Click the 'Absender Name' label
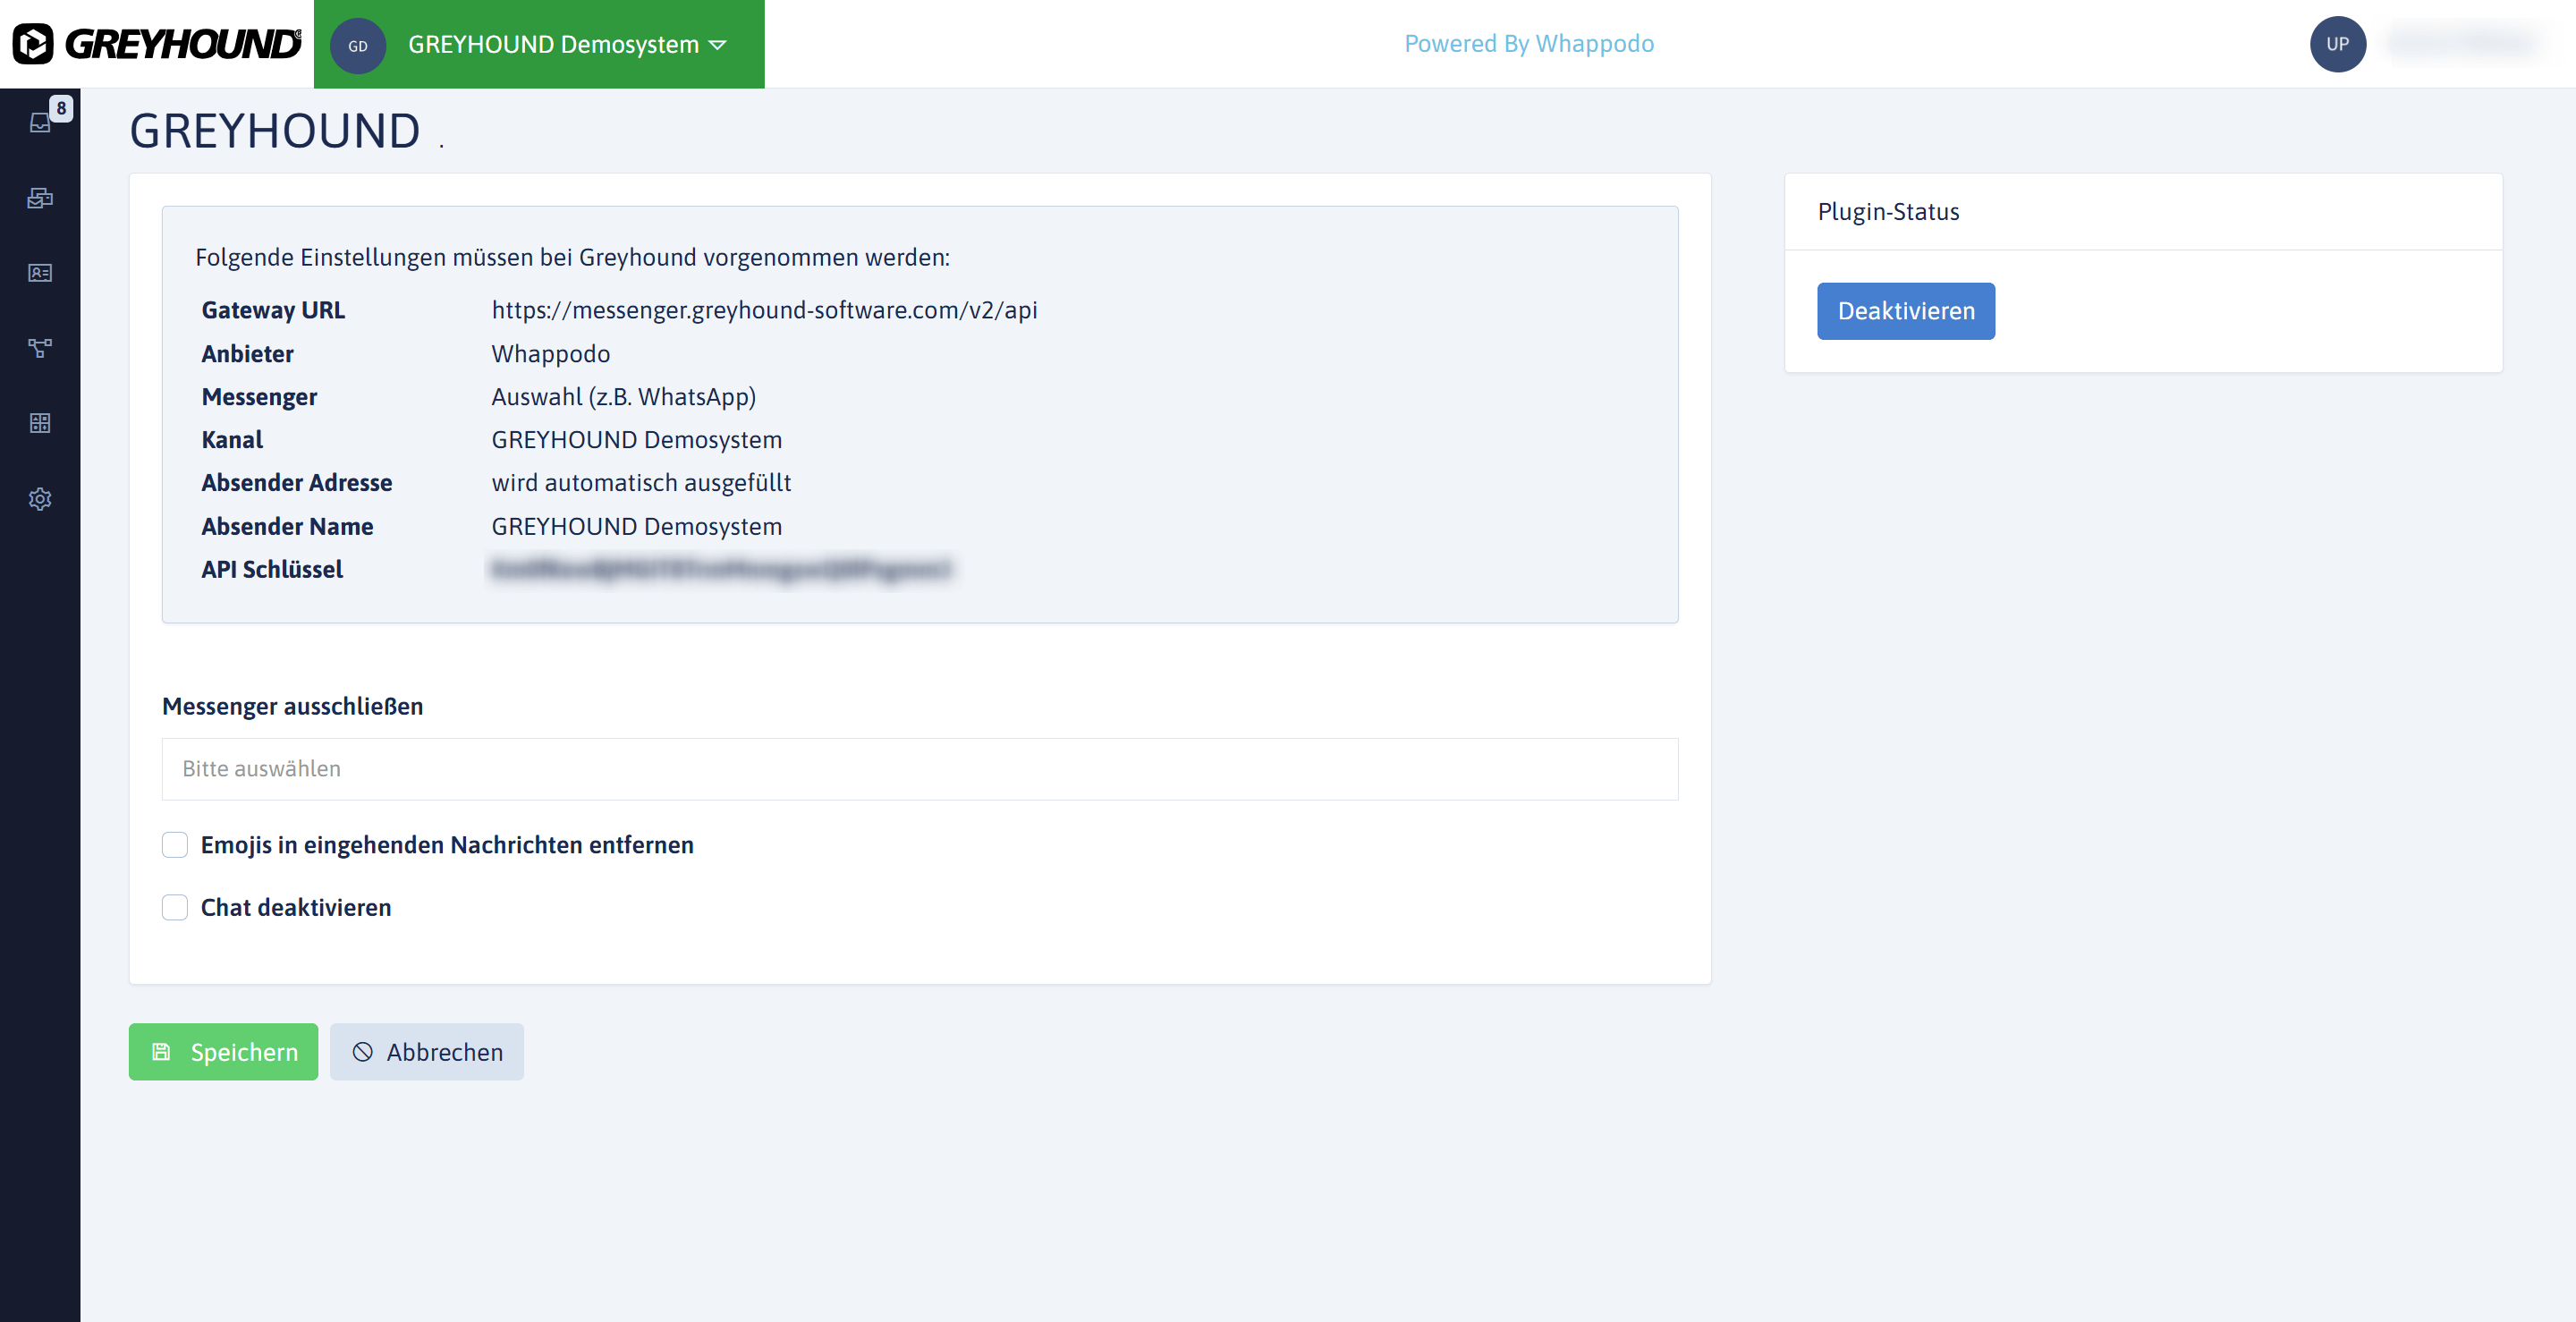Viewport: 2576px width, 1322px height. [x=287, y=526]
